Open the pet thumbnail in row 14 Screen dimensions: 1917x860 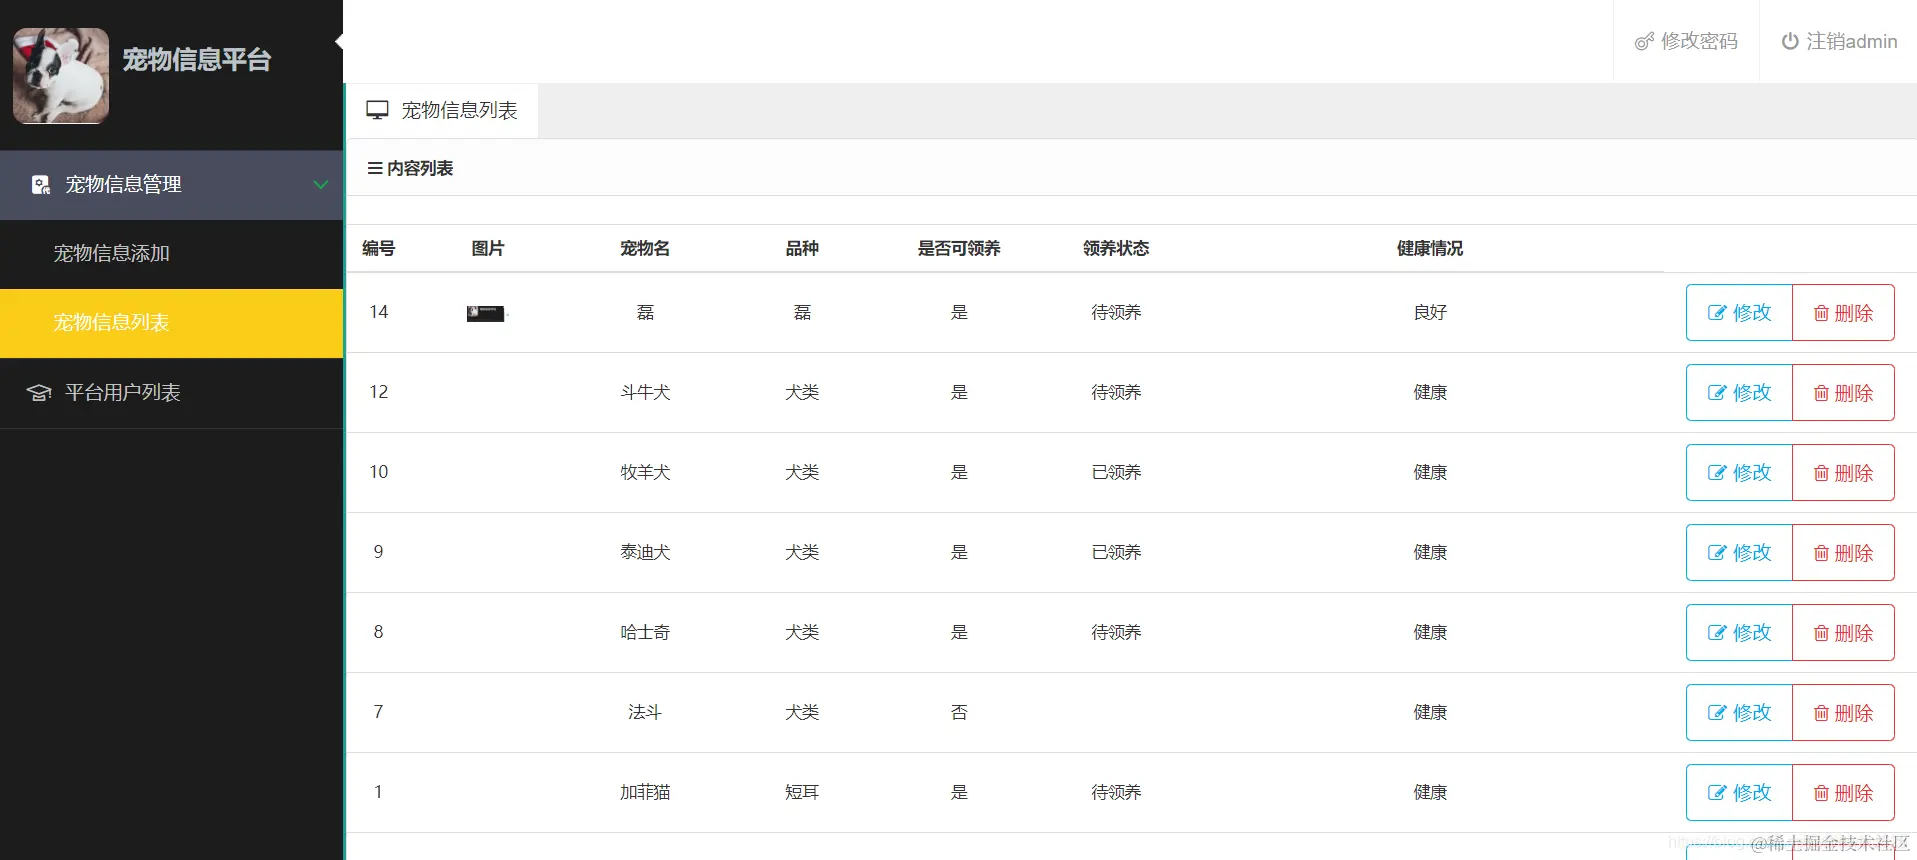486,314
